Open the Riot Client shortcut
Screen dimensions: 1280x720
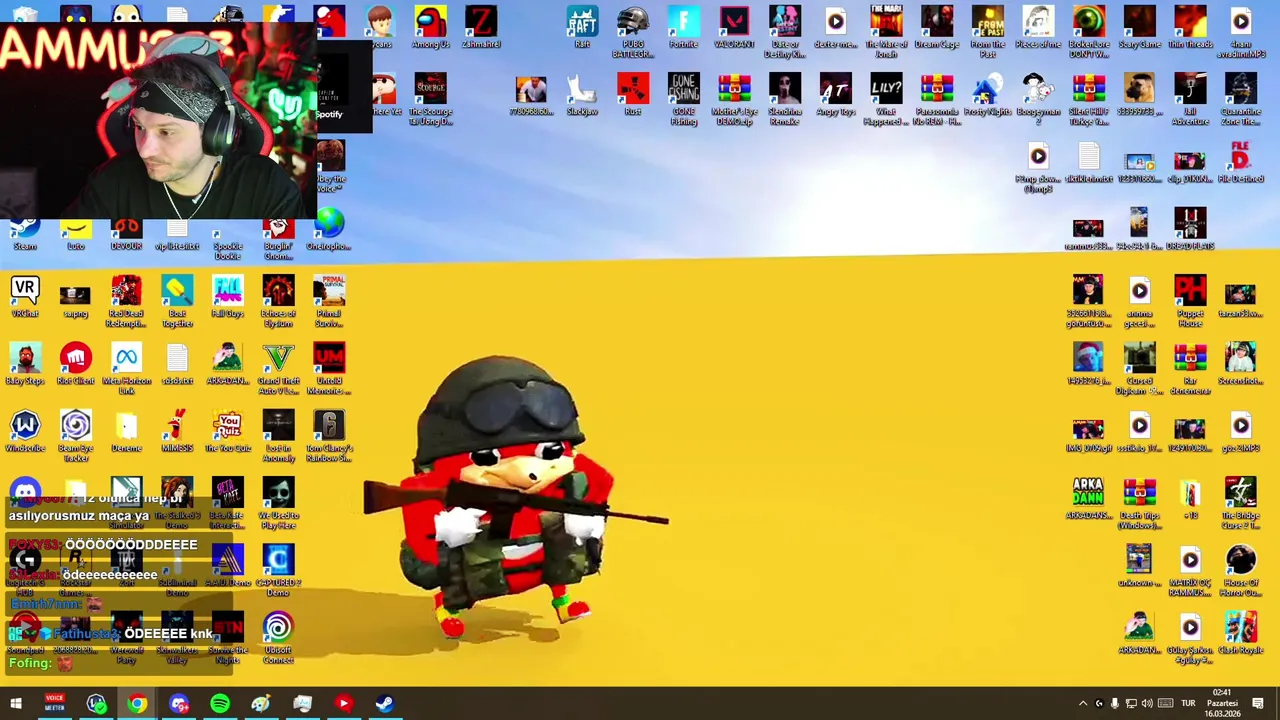click(x=76, y=363)
